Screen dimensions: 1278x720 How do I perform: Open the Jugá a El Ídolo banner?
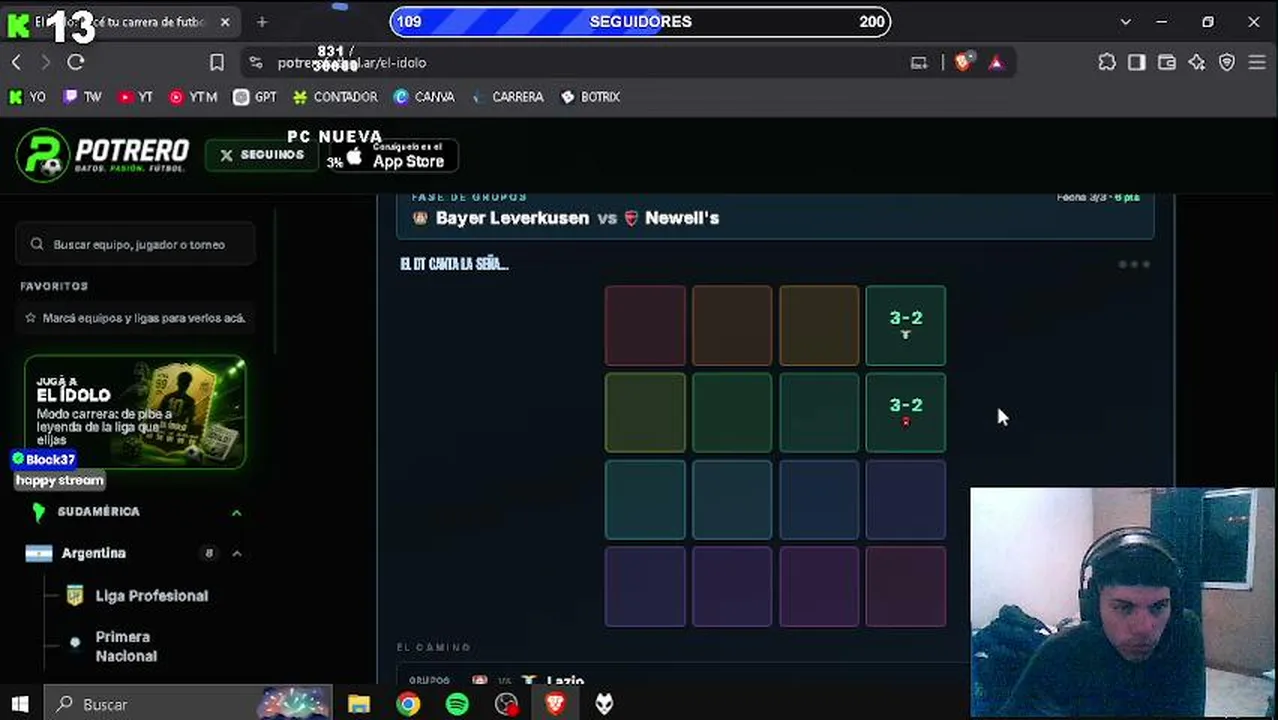(135, 412)
